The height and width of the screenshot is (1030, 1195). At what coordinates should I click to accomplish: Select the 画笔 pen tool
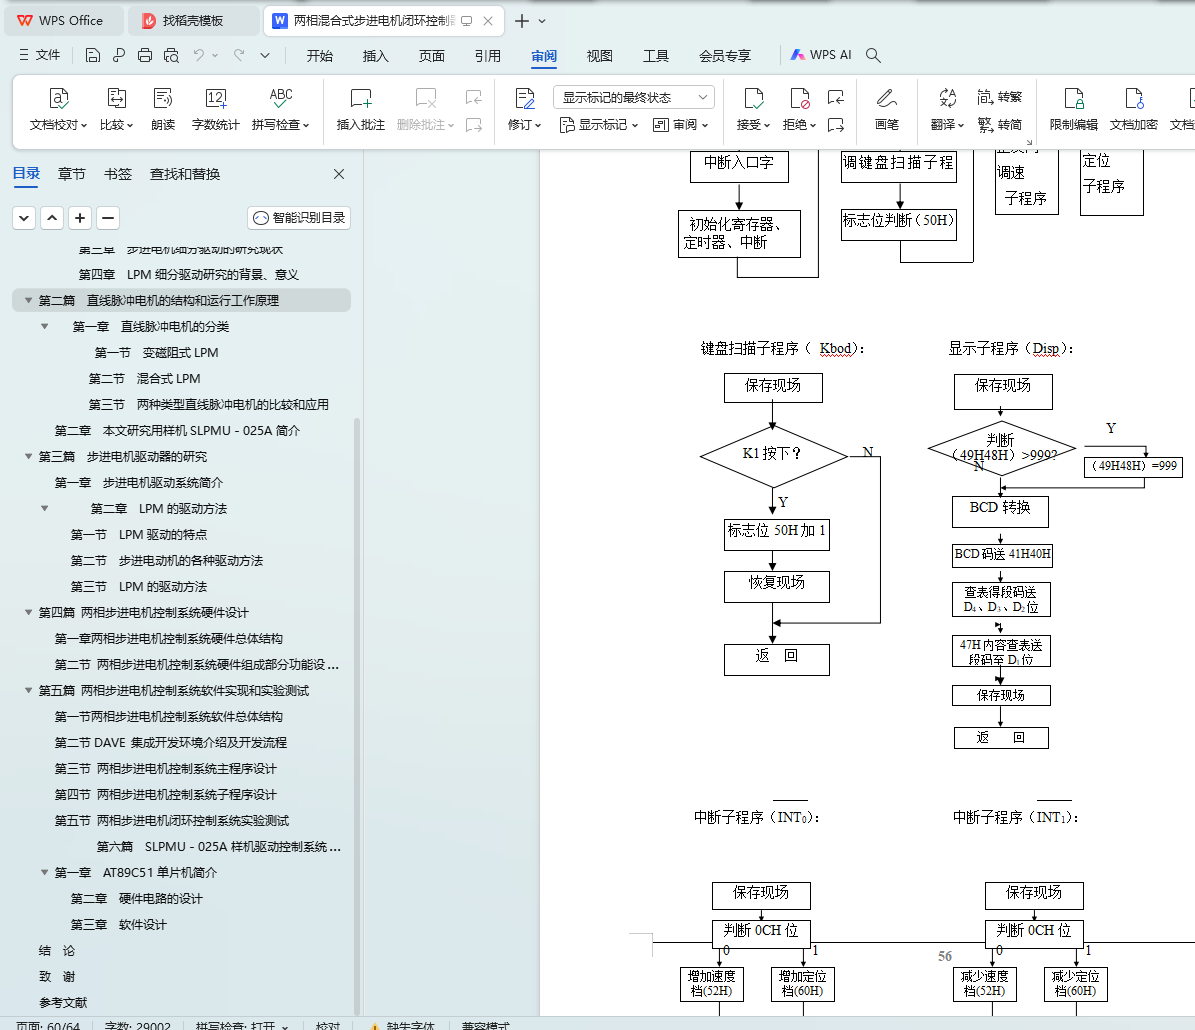coord(886,109)
